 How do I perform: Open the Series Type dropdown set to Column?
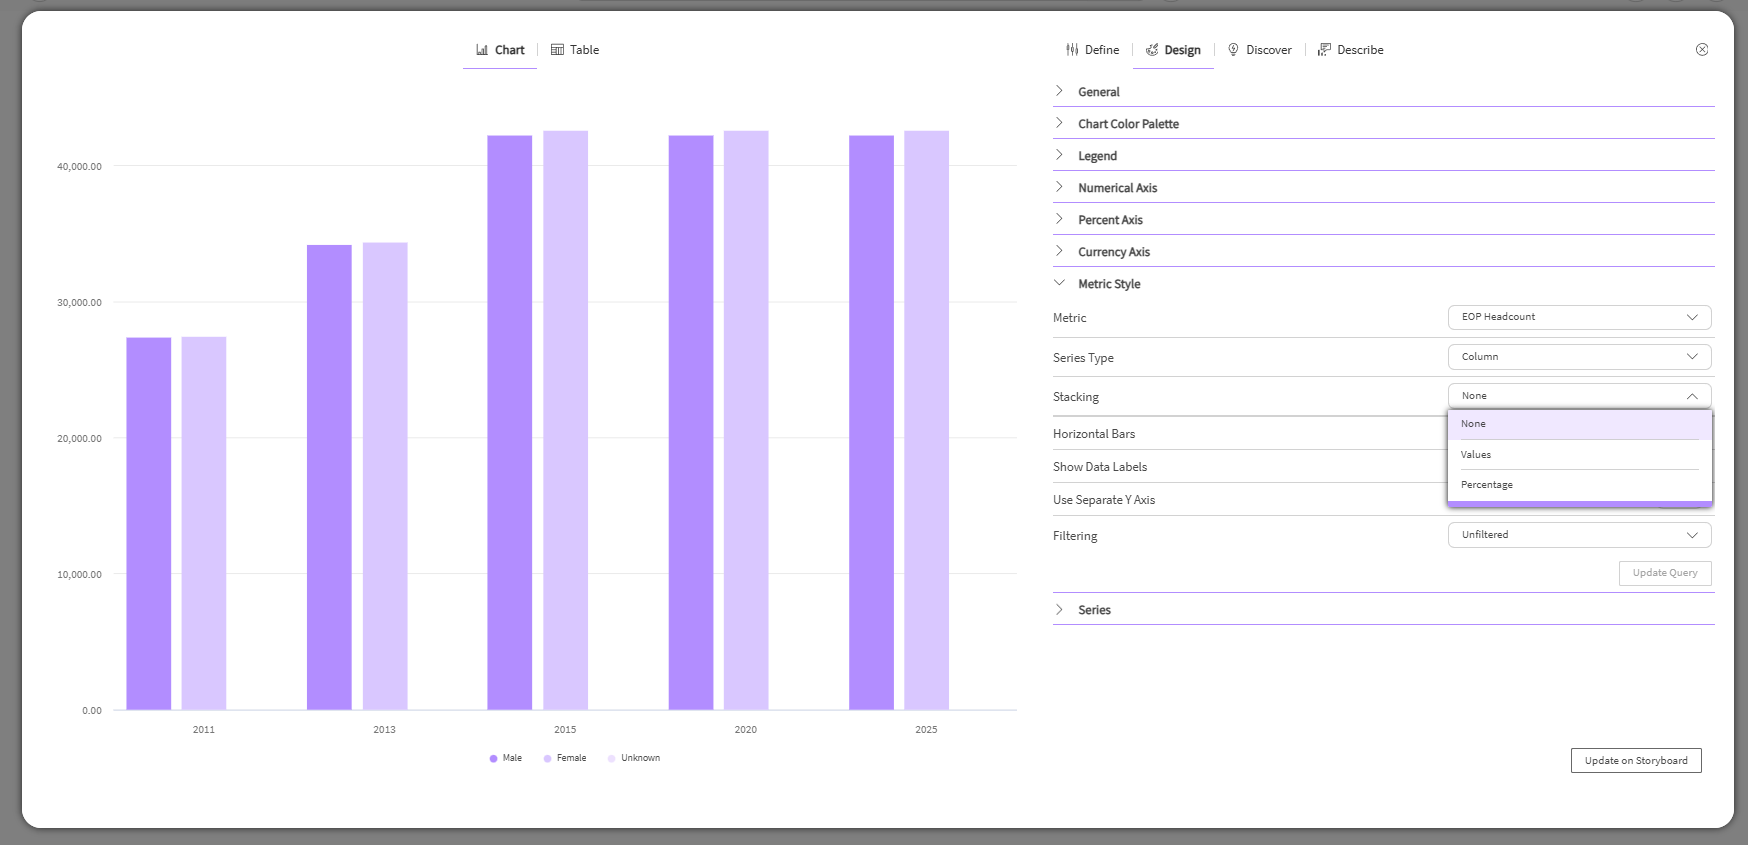[x=1578, y=357]
